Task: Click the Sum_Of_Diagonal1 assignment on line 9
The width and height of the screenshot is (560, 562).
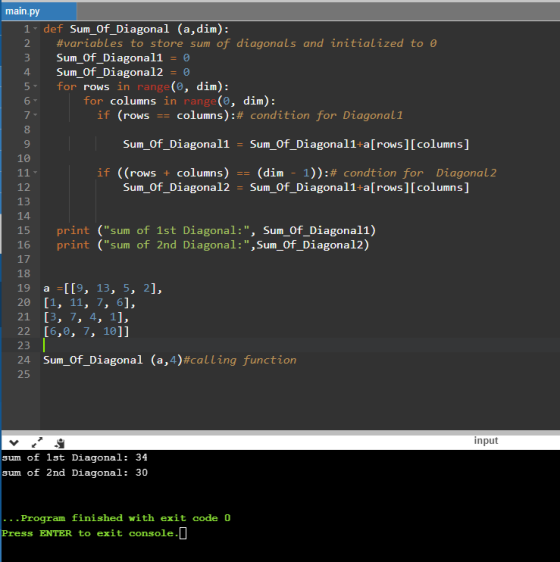Action: [x=296, y=144]
